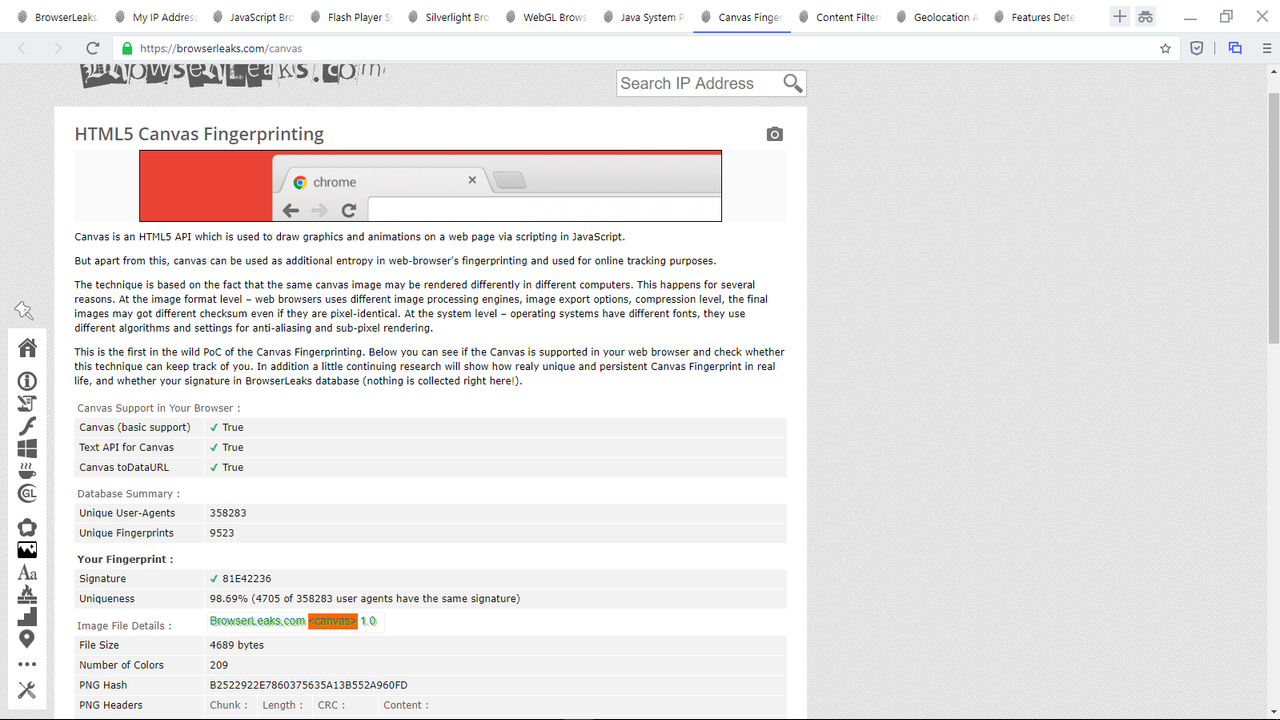This screenshot has height=720, width=1280.
Task: Switch to the My IP Address tab
Action: 155,17
